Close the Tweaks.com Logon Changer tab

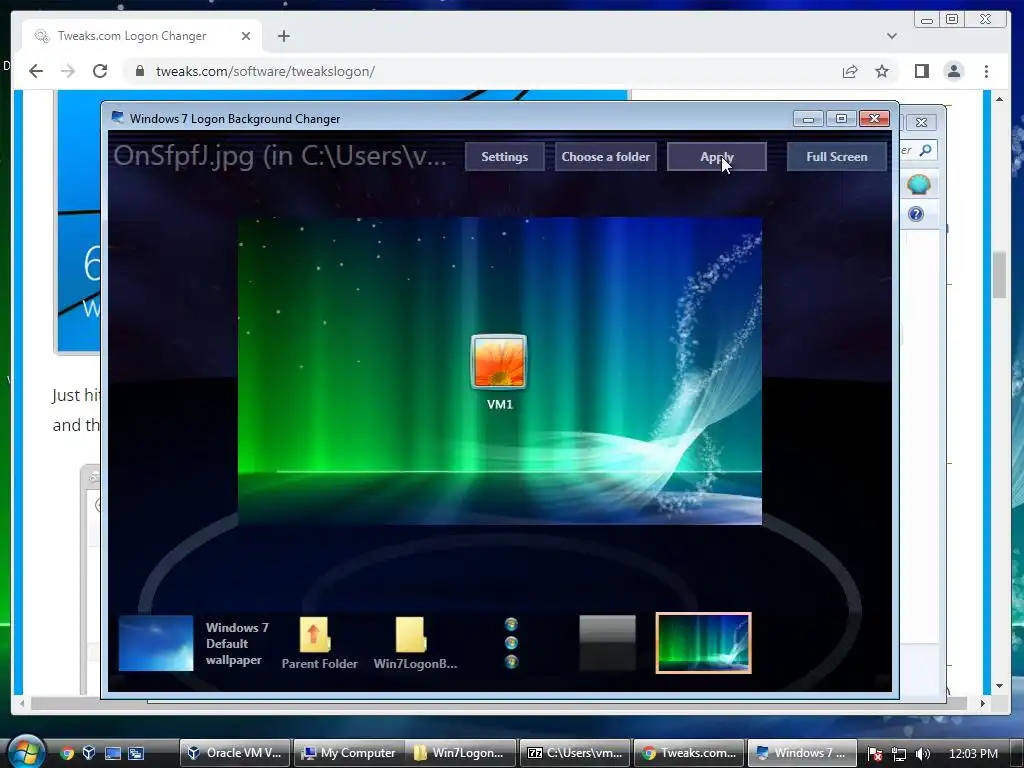(x=246, y=36)
